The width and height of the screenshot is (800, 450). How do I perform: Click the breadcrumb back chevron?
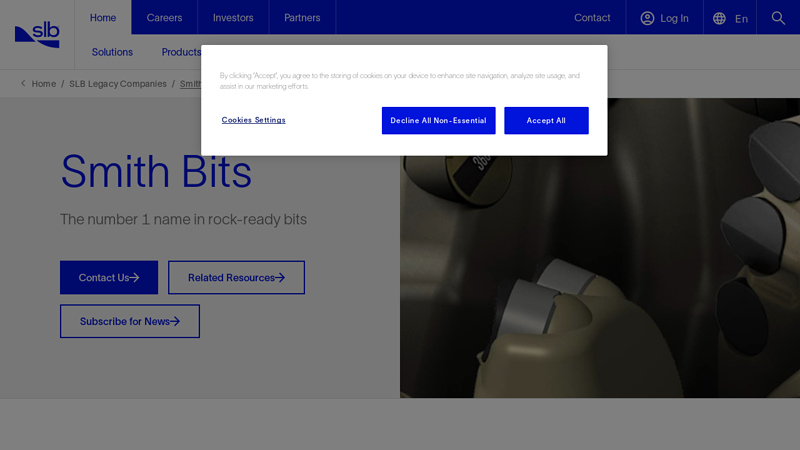coord(23,84)
